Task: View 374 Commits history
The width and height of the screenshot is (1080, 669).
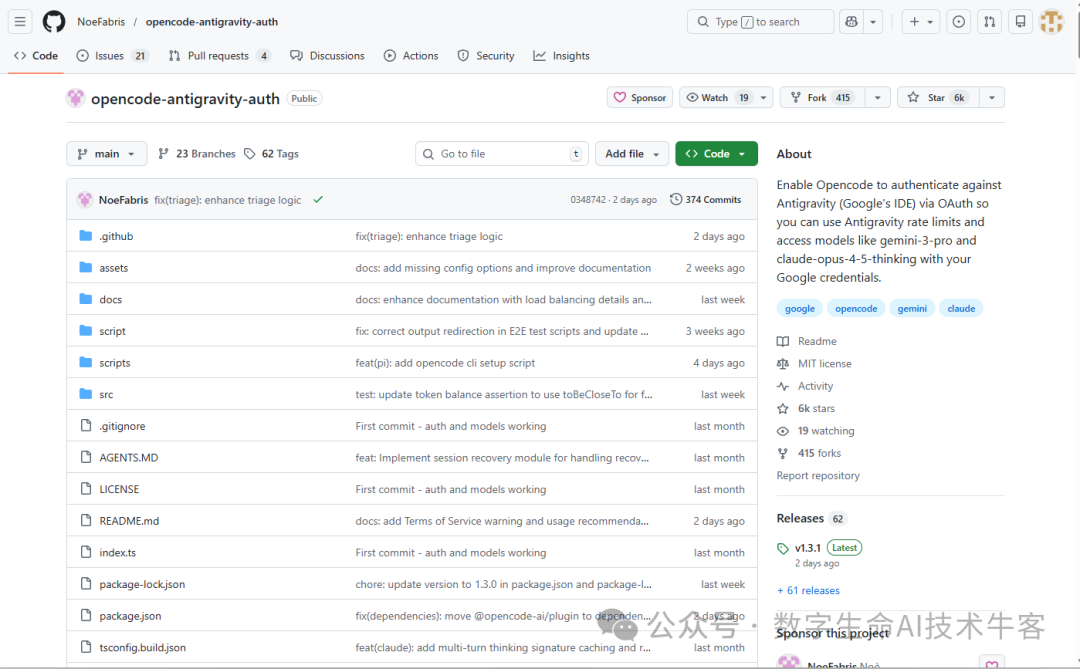Action: [705, 200]
